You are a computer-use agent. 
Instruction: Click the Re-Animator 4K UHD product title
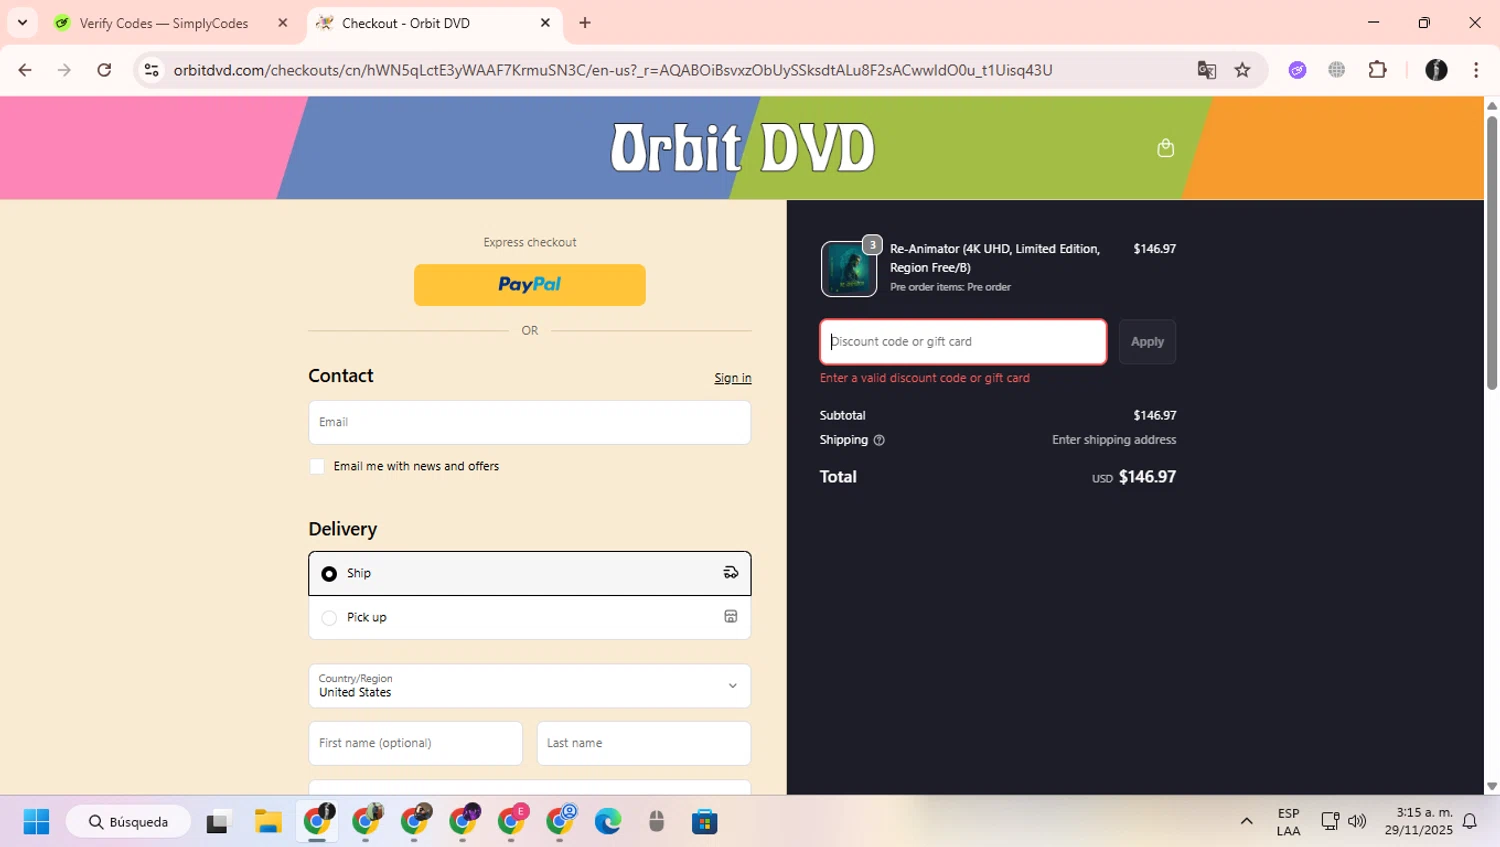coord(995,258)
